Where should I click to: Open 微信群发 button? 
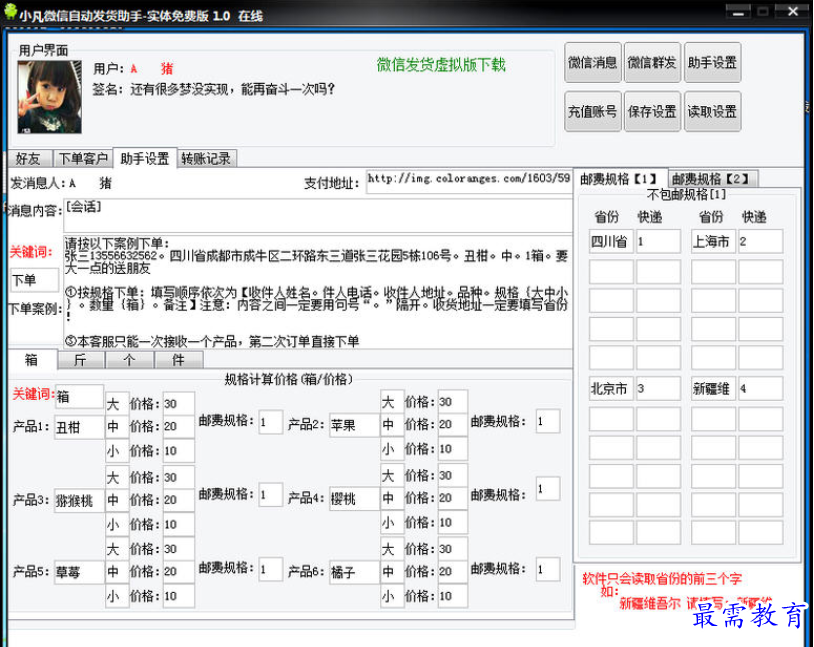[x=652, y=63]
